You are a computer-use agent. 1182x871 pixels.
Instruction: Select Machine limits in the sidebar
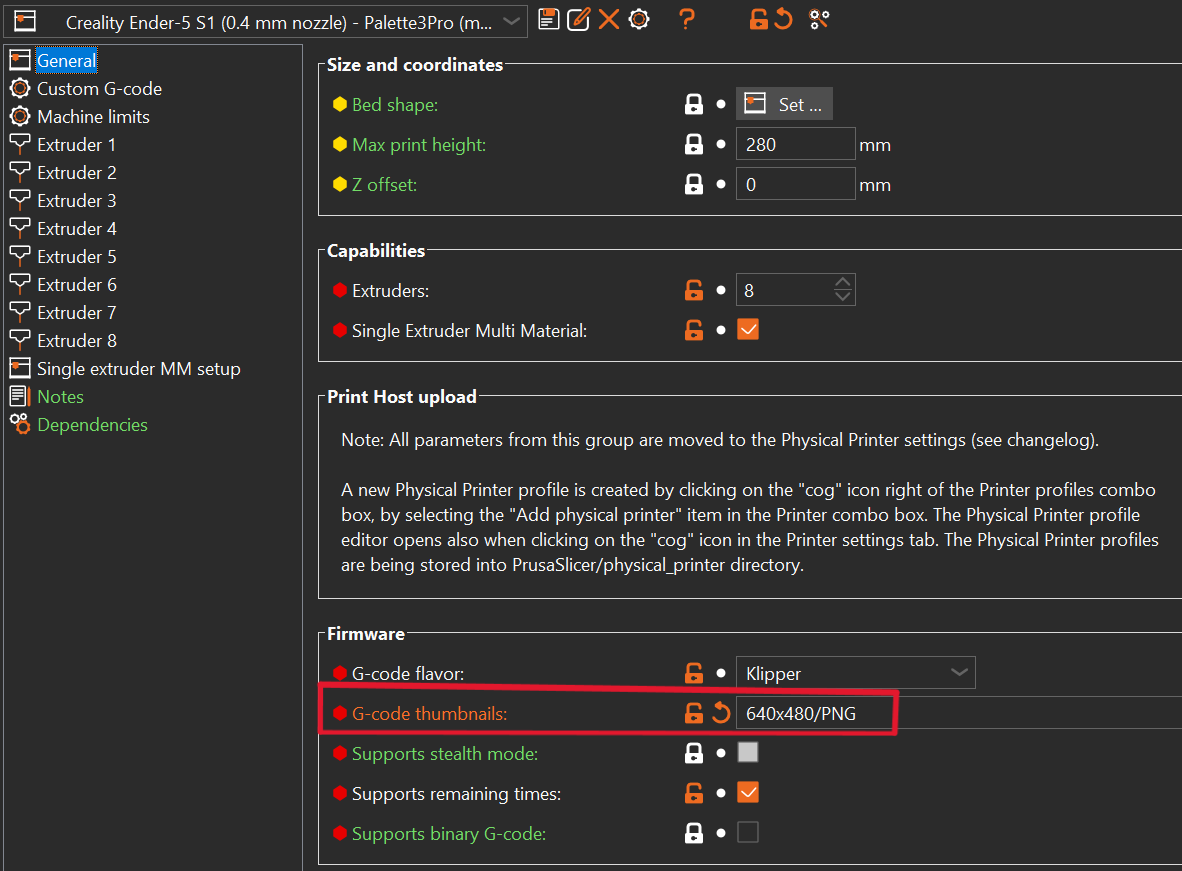[93, 117]
